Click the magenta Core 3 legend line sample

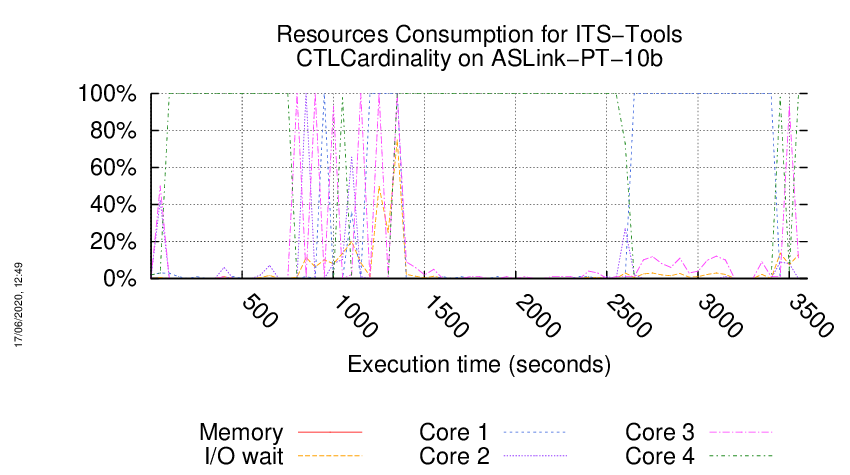(741, 432)
